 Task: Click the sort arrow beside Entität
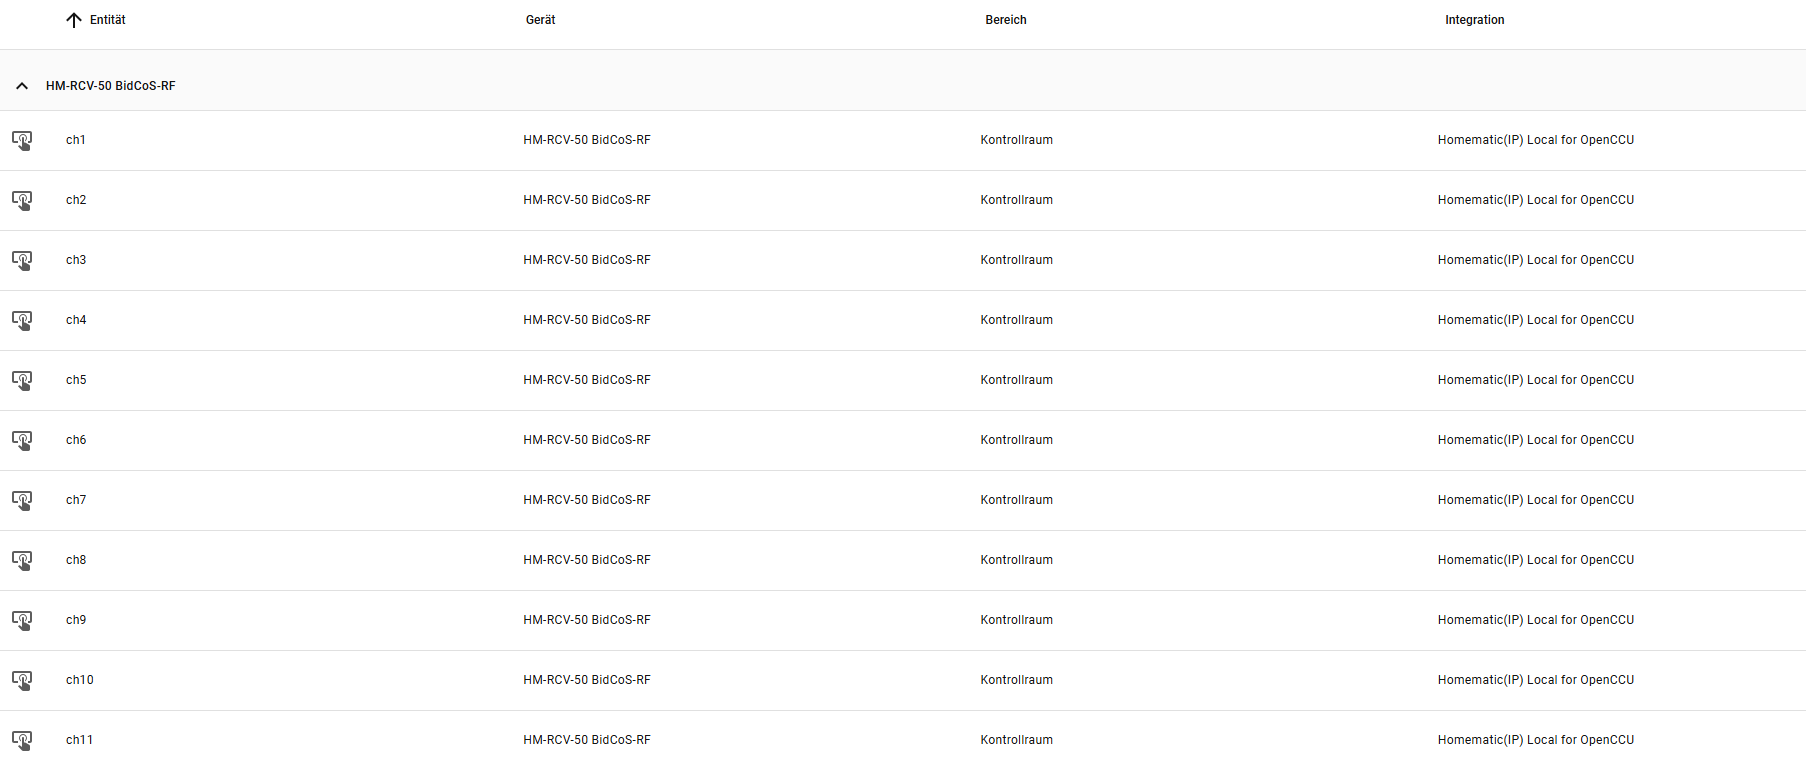tap(74, 20)
